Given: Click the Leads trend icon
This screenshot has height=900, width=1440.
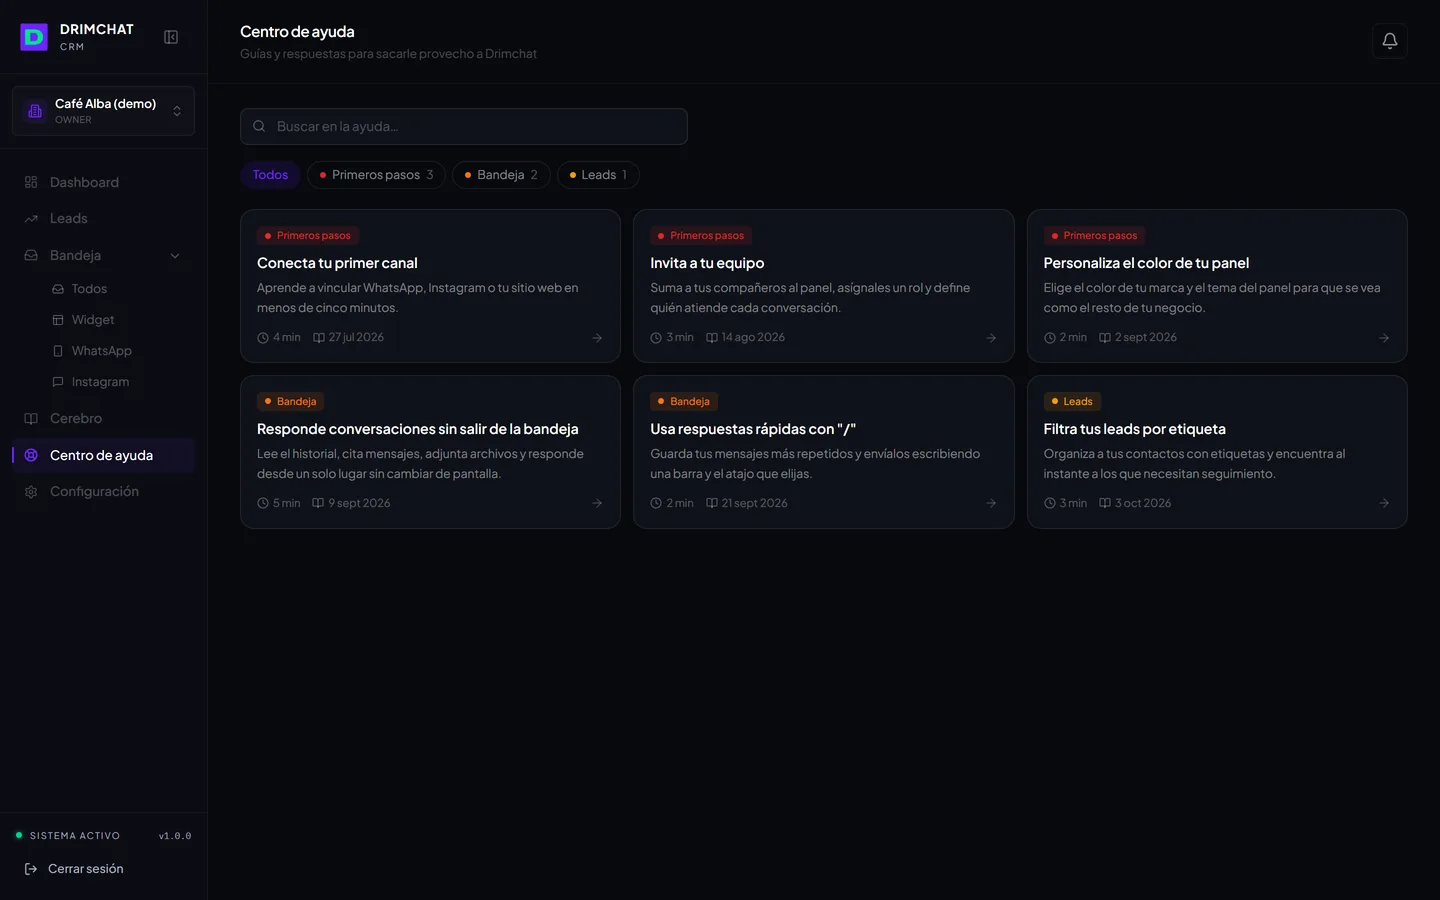Looking at the screenshot, I should [31, 219].
